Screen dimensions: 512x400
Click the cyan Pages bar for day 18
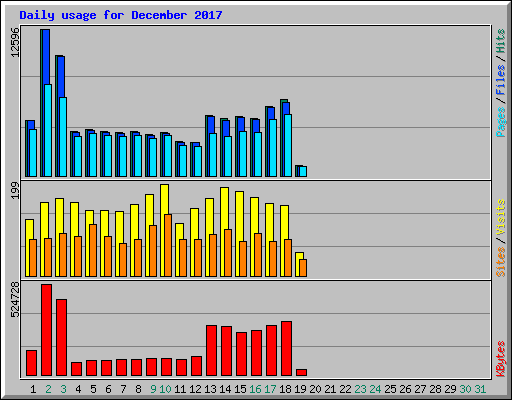pos(288,145)
